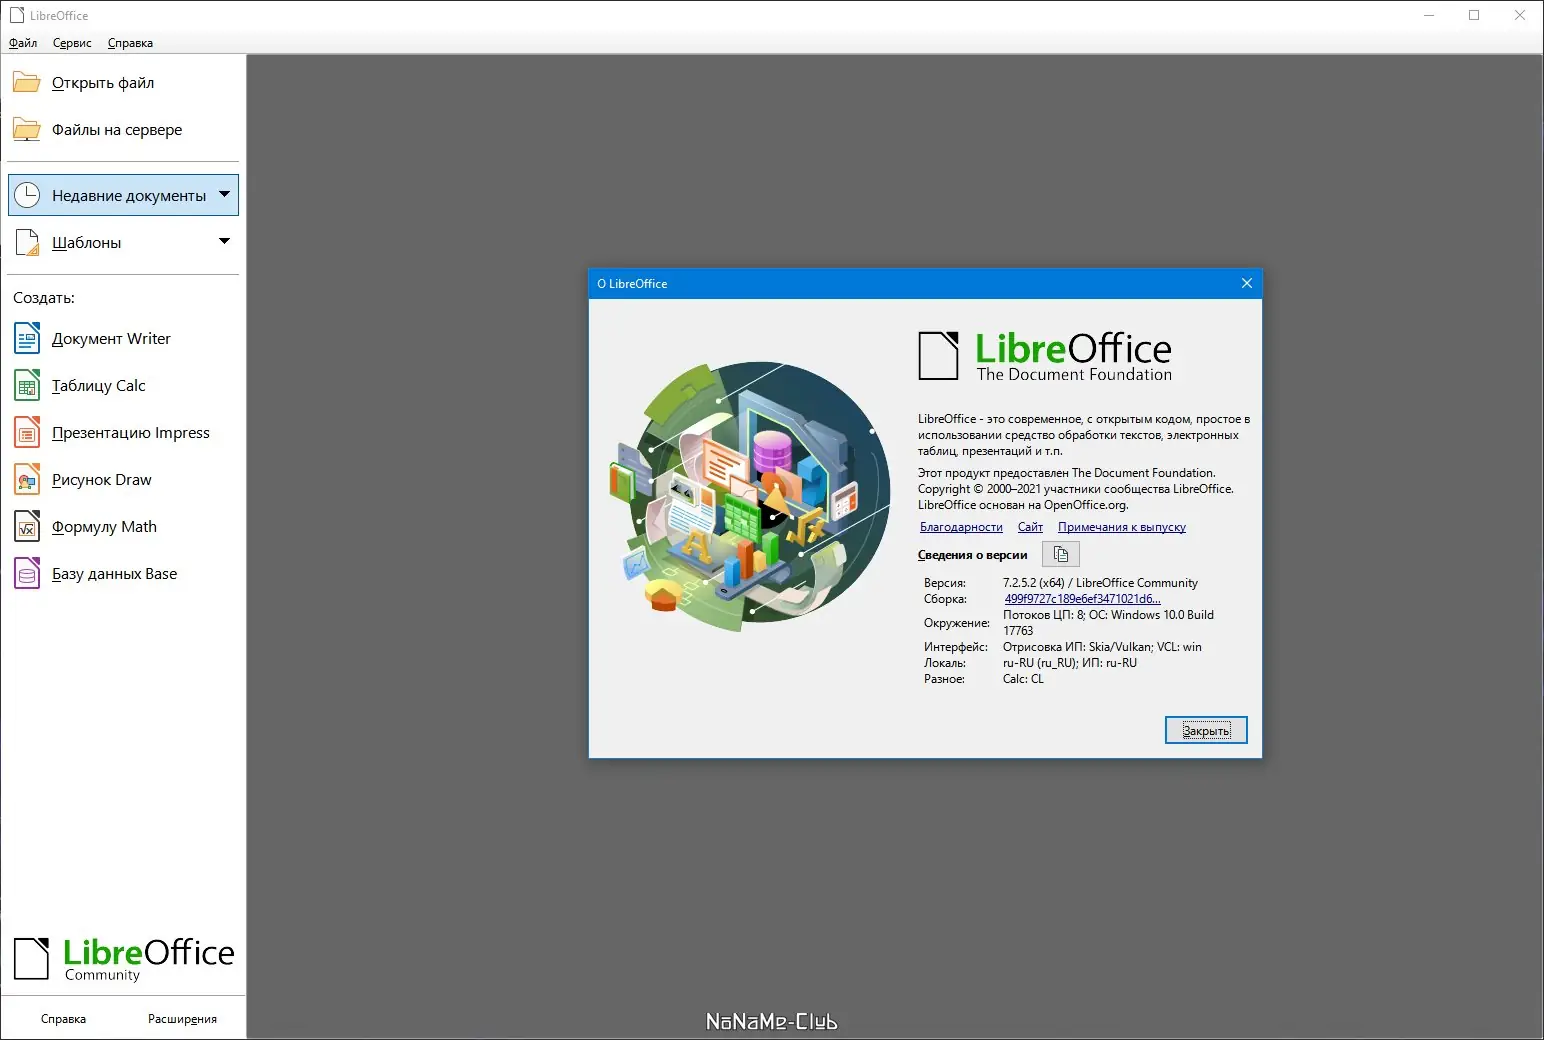Open the Сайт link
This screenshot has width=1544, height=1040.
tap(1030, 527)
